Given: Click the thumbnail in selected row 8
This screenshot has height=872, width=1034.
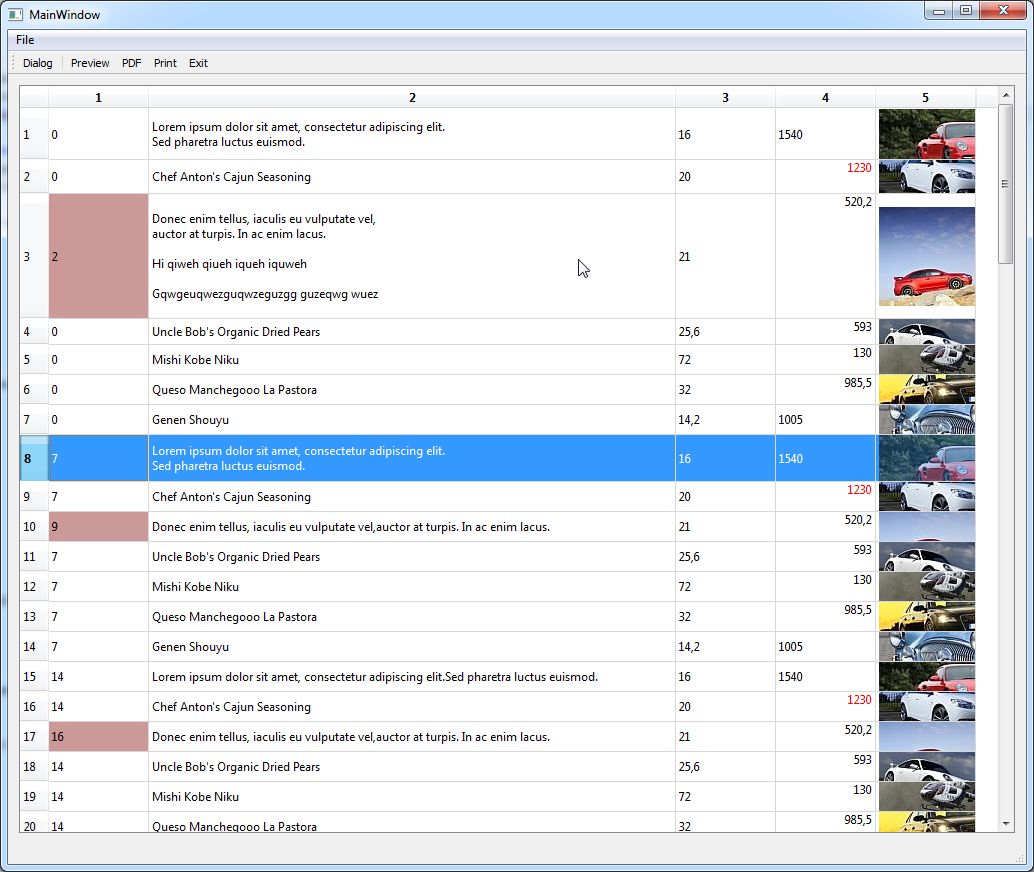Looking at the screenshot, I should coord(927,458).
